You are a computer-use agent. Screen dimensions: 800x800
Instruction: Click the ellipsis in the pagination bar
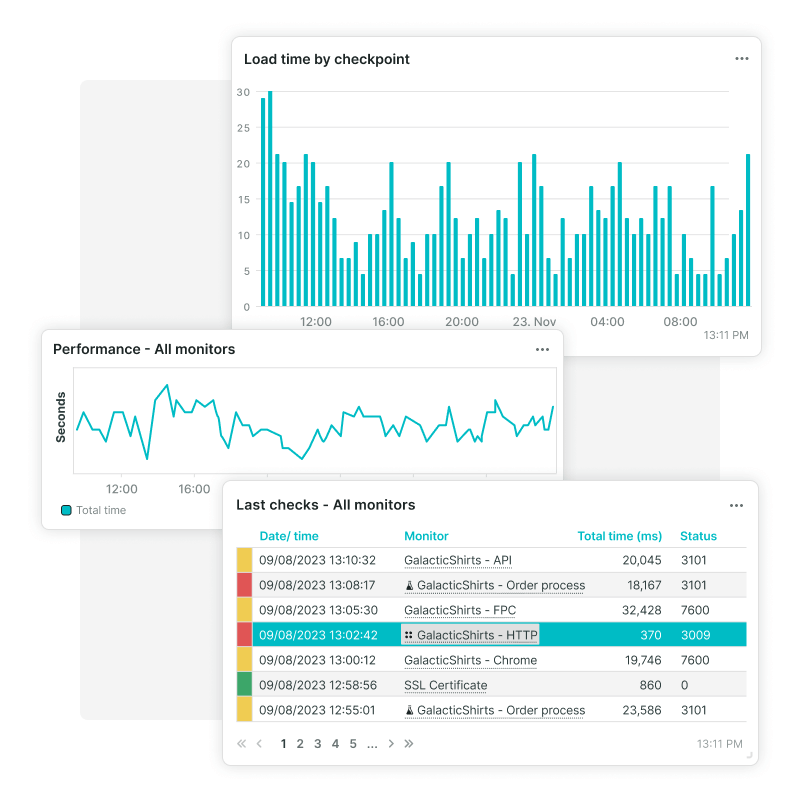coord(372,744)
